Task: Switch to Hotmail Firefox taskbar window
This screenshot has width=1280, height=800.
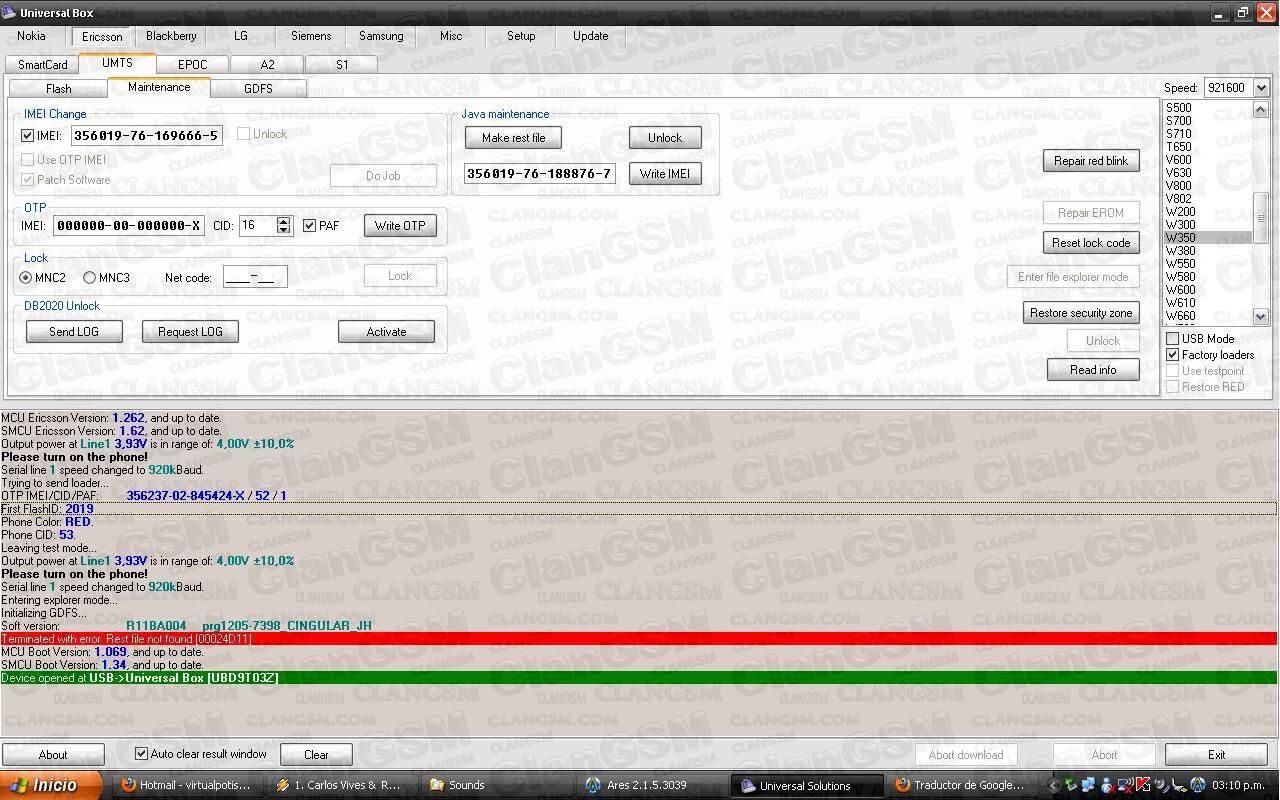Action: [x=186, y=785]
